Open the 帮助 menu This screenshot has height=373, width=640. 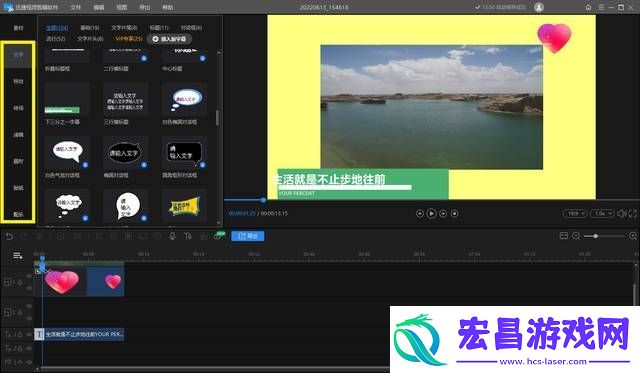[x=168, y=7]
